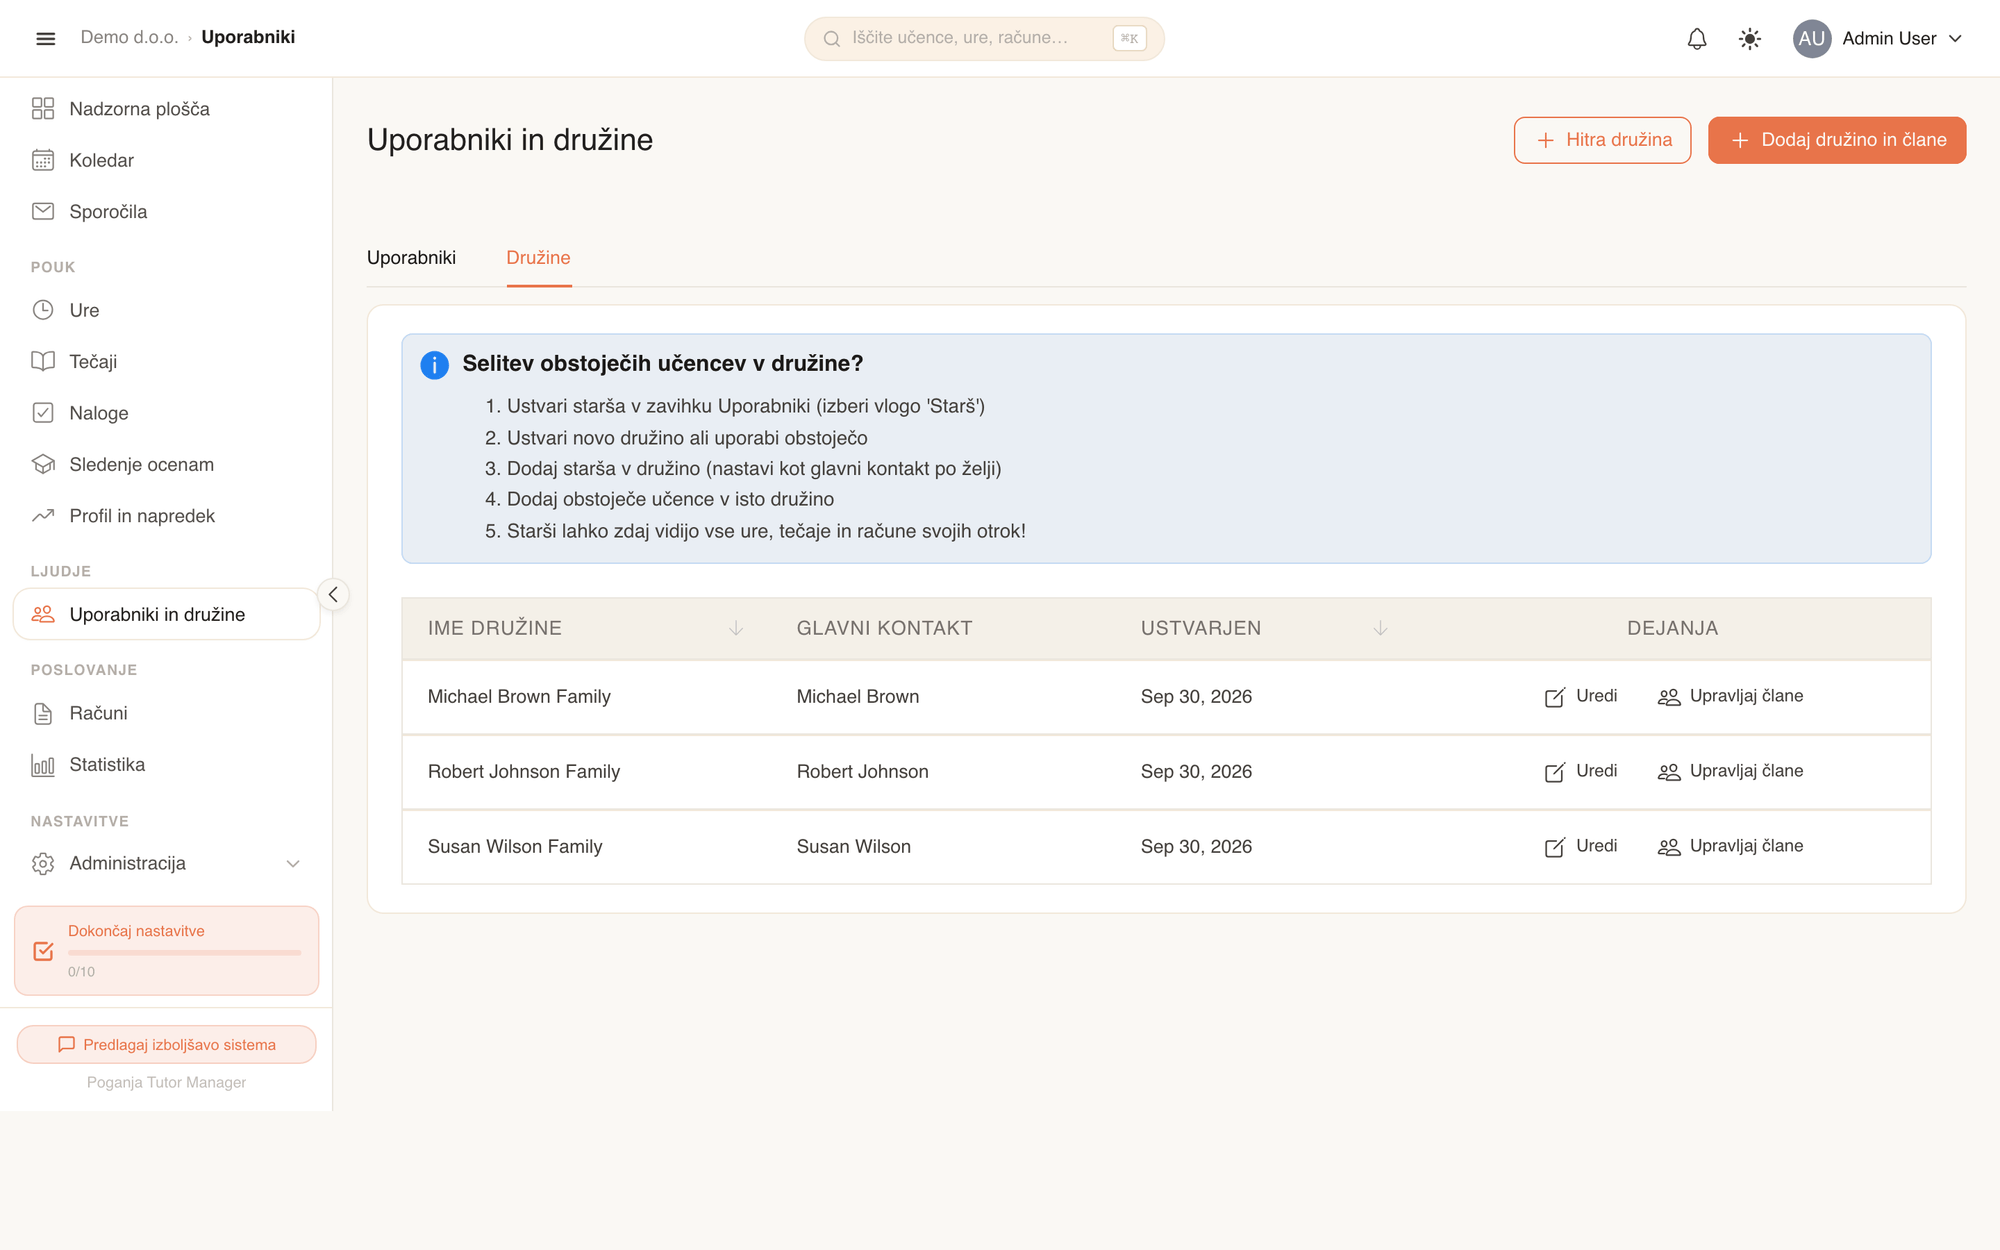Screen dimensions: 2000x1250
Task: Open notifications bell
Action: pos(1697,38)
